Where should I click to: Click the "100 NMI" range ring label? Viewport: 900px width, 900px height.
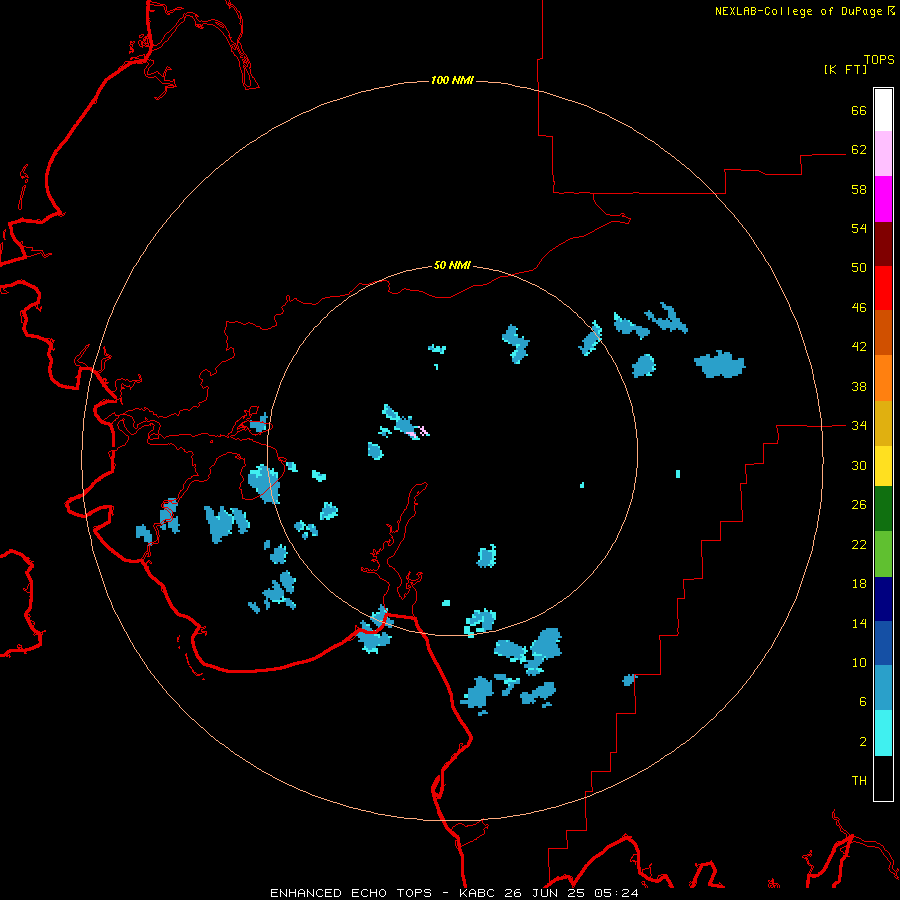452,80
